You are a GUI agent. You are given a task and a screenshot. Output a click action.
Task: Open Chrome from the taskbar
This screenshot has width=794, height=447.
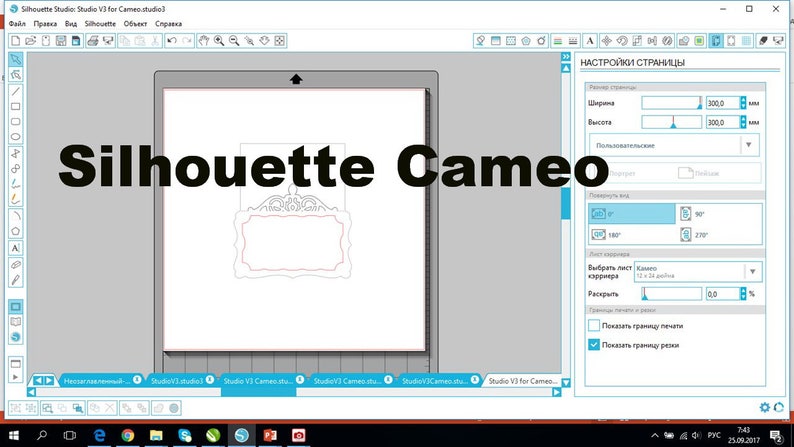128,435
